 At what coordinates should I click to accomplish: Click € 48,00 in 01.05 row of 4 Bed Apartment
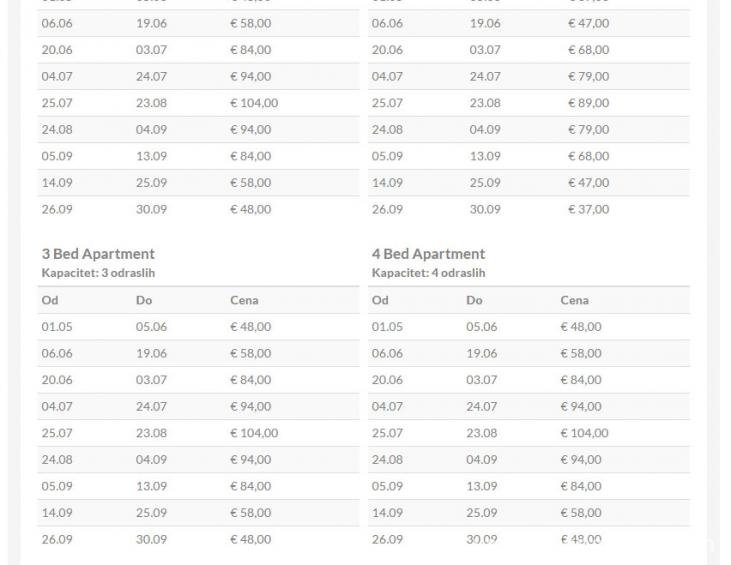coord(581,327)
